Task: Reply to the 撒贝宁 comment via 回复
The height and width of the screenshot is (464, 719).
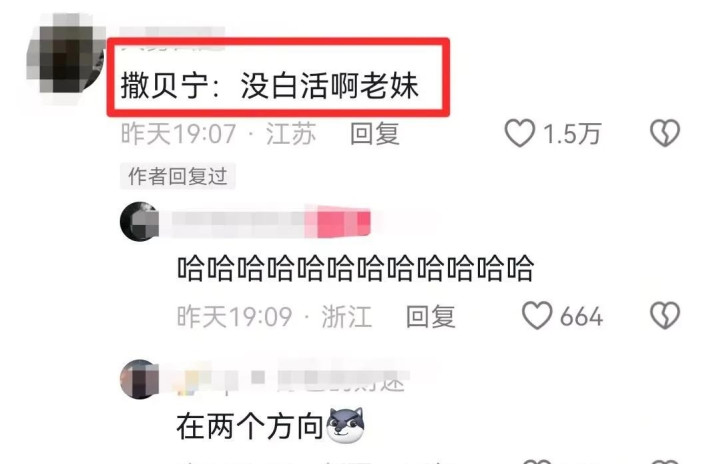Action: click(x=375, y=134)
